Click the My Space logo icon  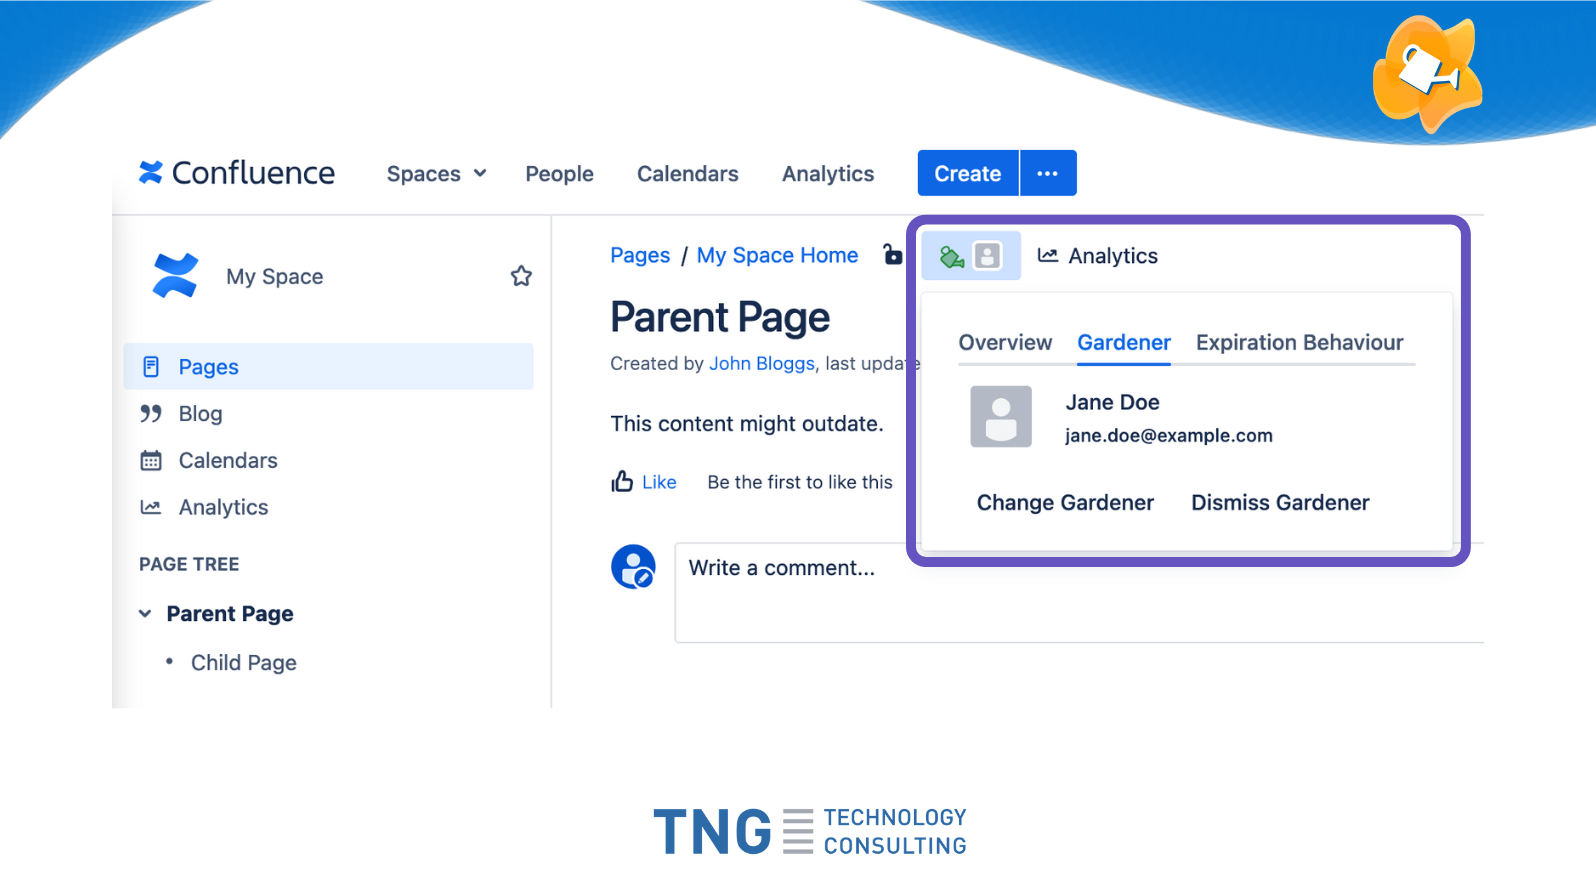[x=175, y=276]
